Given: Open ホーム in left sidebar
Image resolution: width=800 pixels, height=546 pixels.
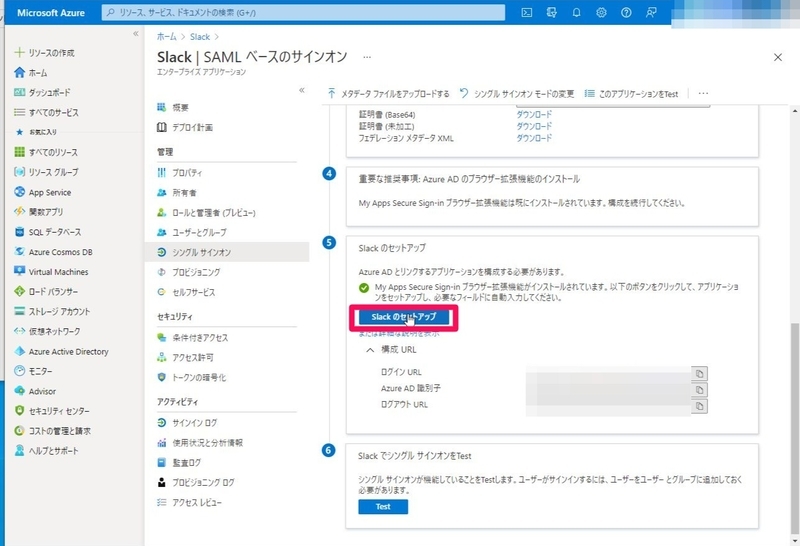Looking at the screenshot, I should coord(31,72).
